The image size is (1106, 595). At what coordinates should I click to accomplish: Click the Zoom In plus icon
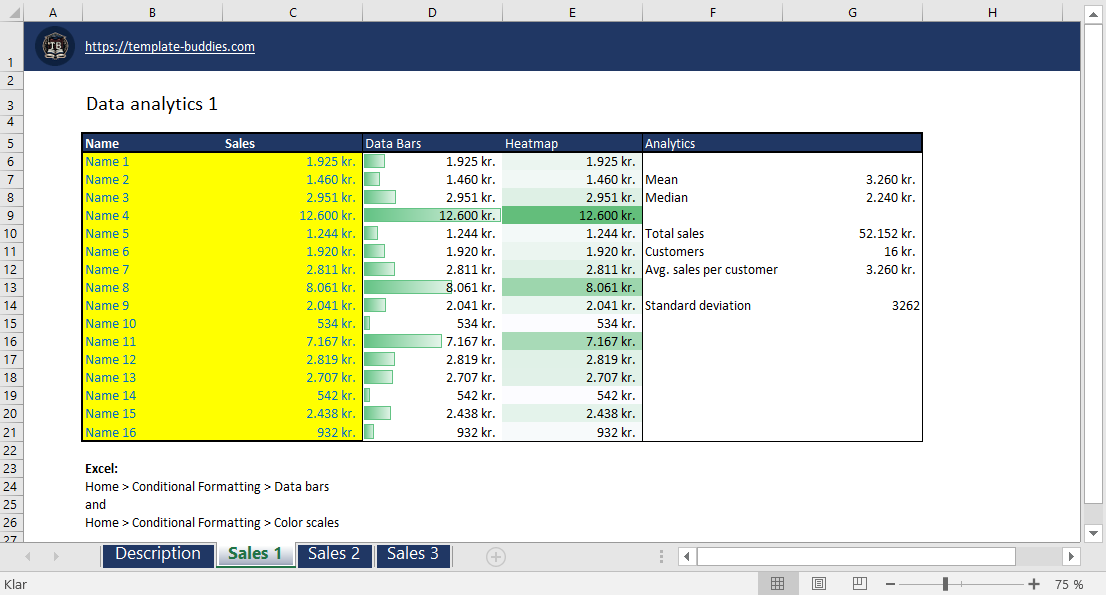pyautogui.click(x=1034, y=583)
